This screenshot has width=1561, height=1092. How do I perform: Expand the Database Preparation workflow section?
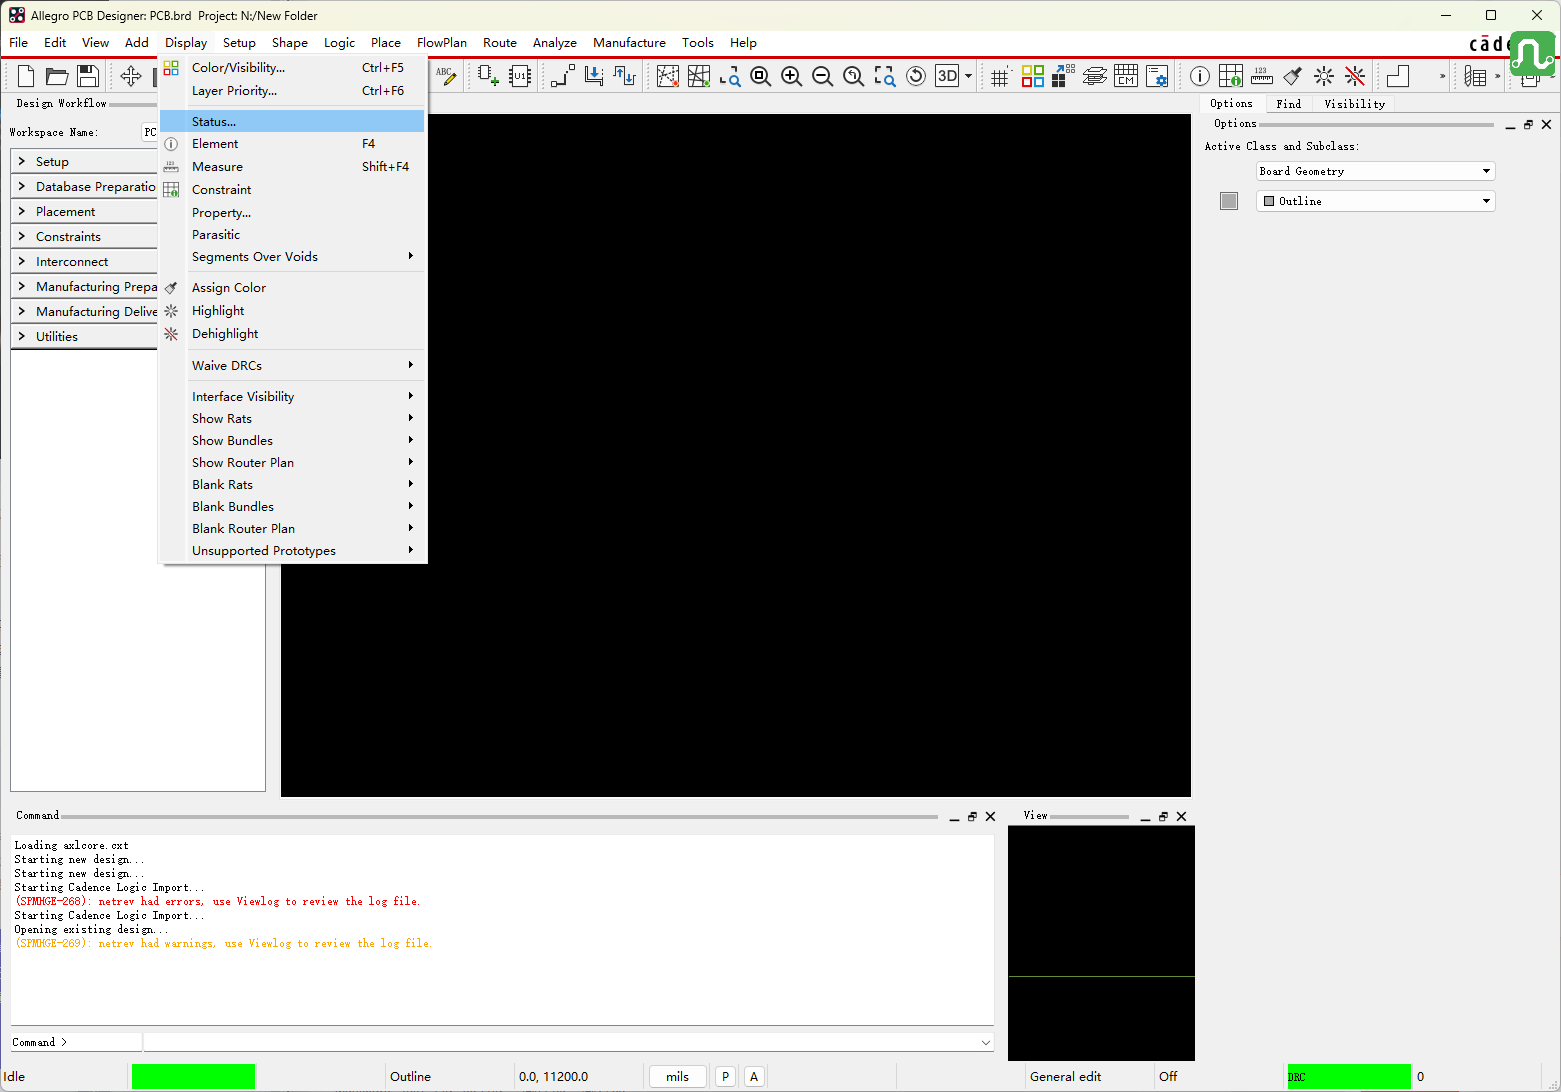pyautogui.click(x=84, y=186)
